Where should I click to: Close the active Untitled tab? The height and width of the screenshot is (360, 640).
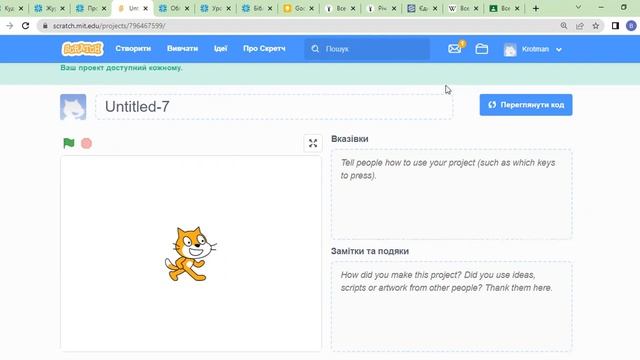[146, 8]
